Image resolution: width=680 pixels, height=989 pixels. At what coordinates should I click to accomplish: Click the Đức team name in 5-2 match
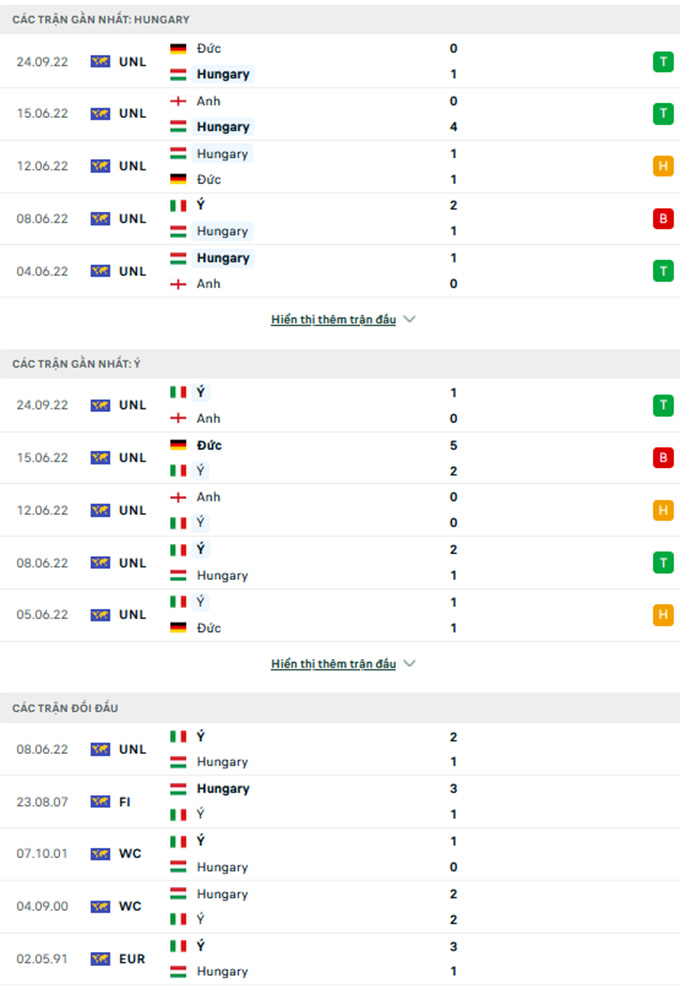(209, 445)
